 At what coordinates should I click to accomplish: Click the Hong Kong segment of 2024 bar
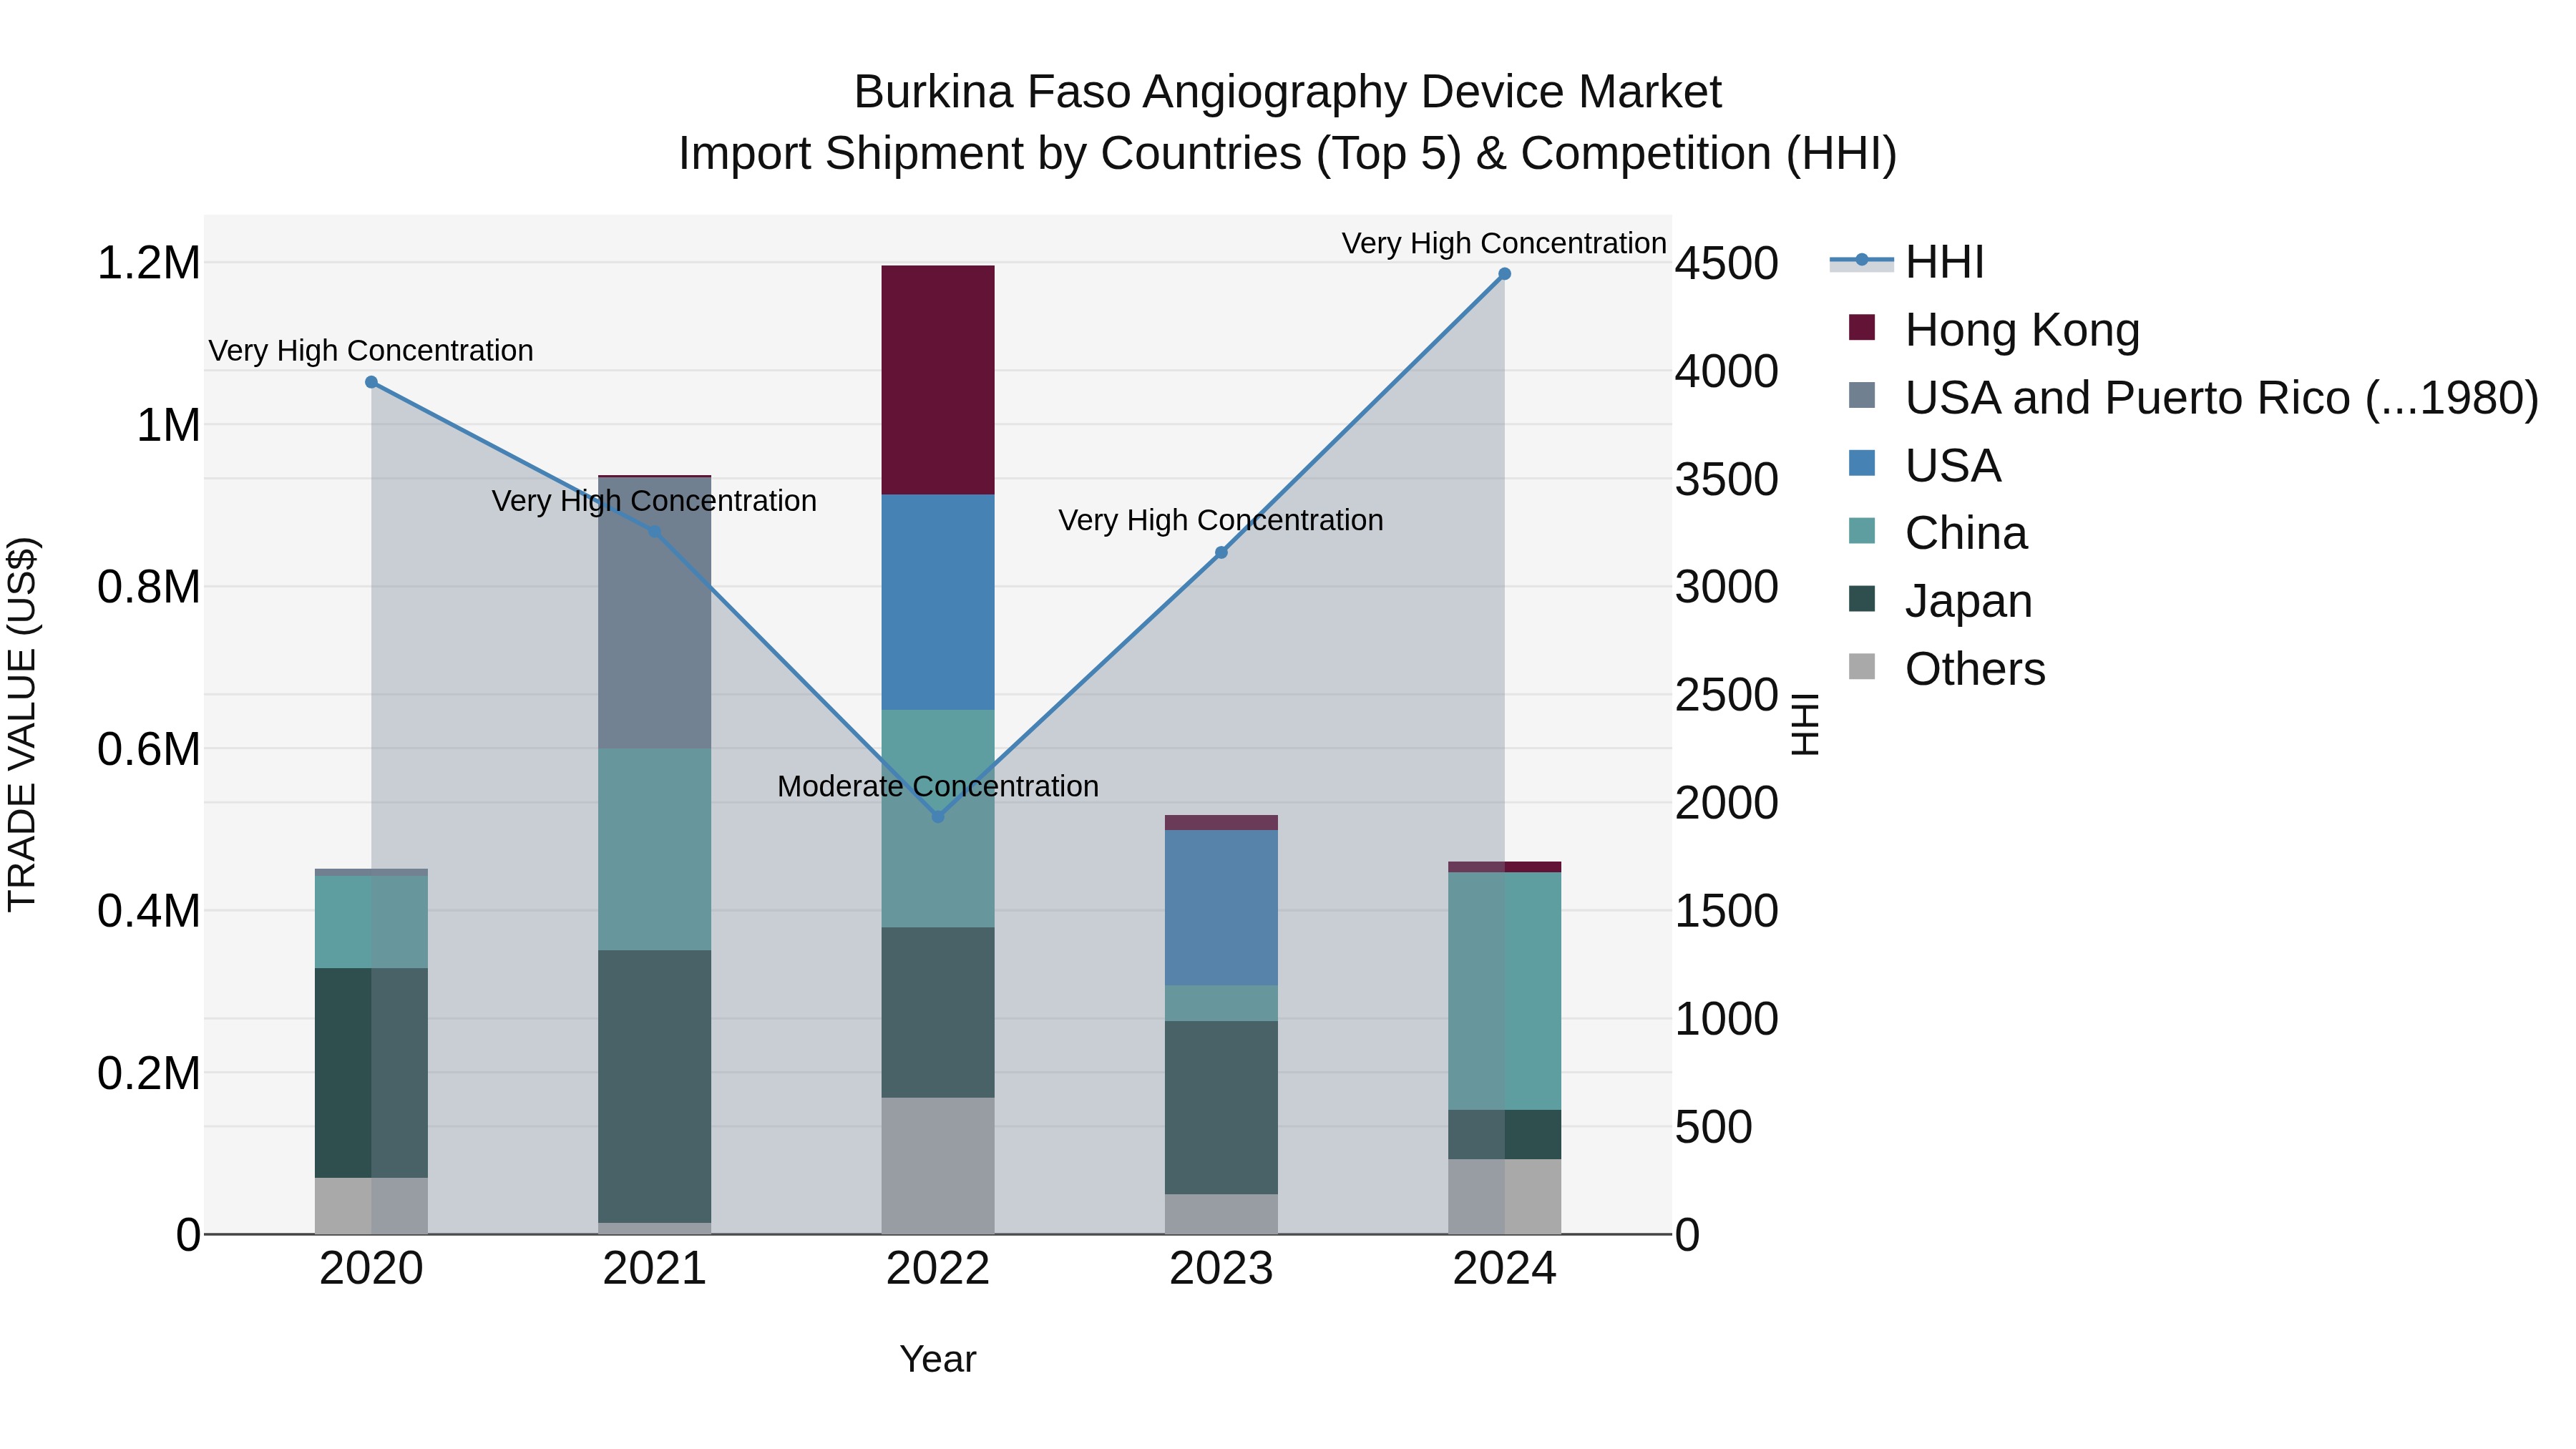click(x=1504, y=867)
